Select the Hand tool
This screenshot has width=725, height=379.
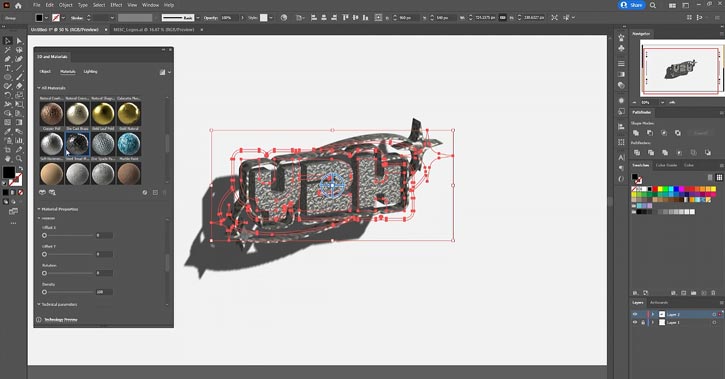(7, 159)
